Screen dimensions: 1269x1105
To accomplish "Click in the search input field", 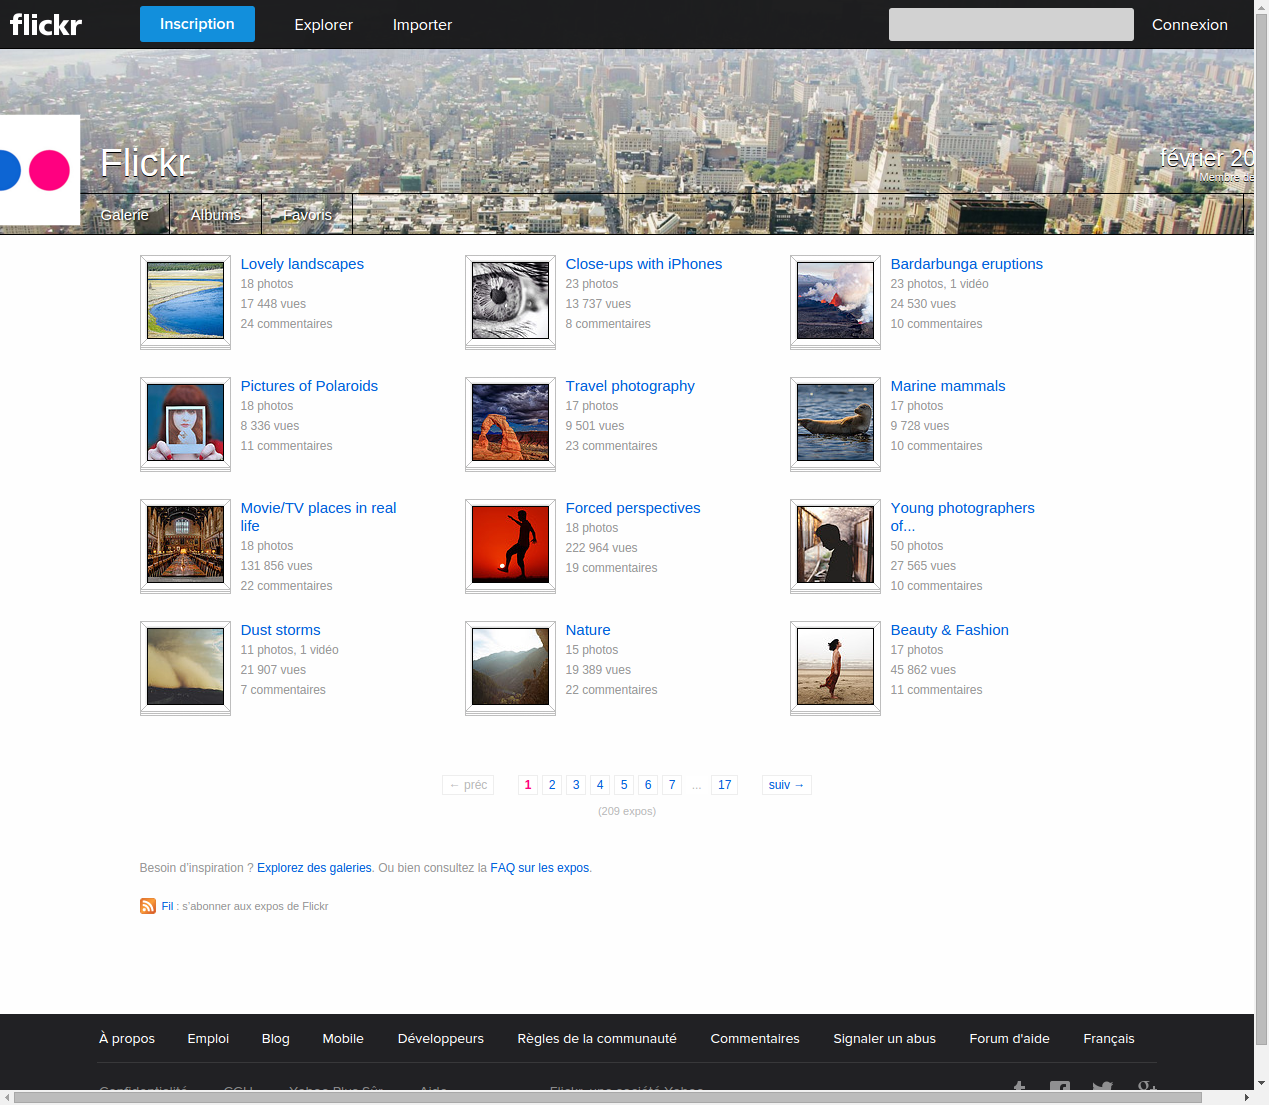I will (x=1010, y=25).
